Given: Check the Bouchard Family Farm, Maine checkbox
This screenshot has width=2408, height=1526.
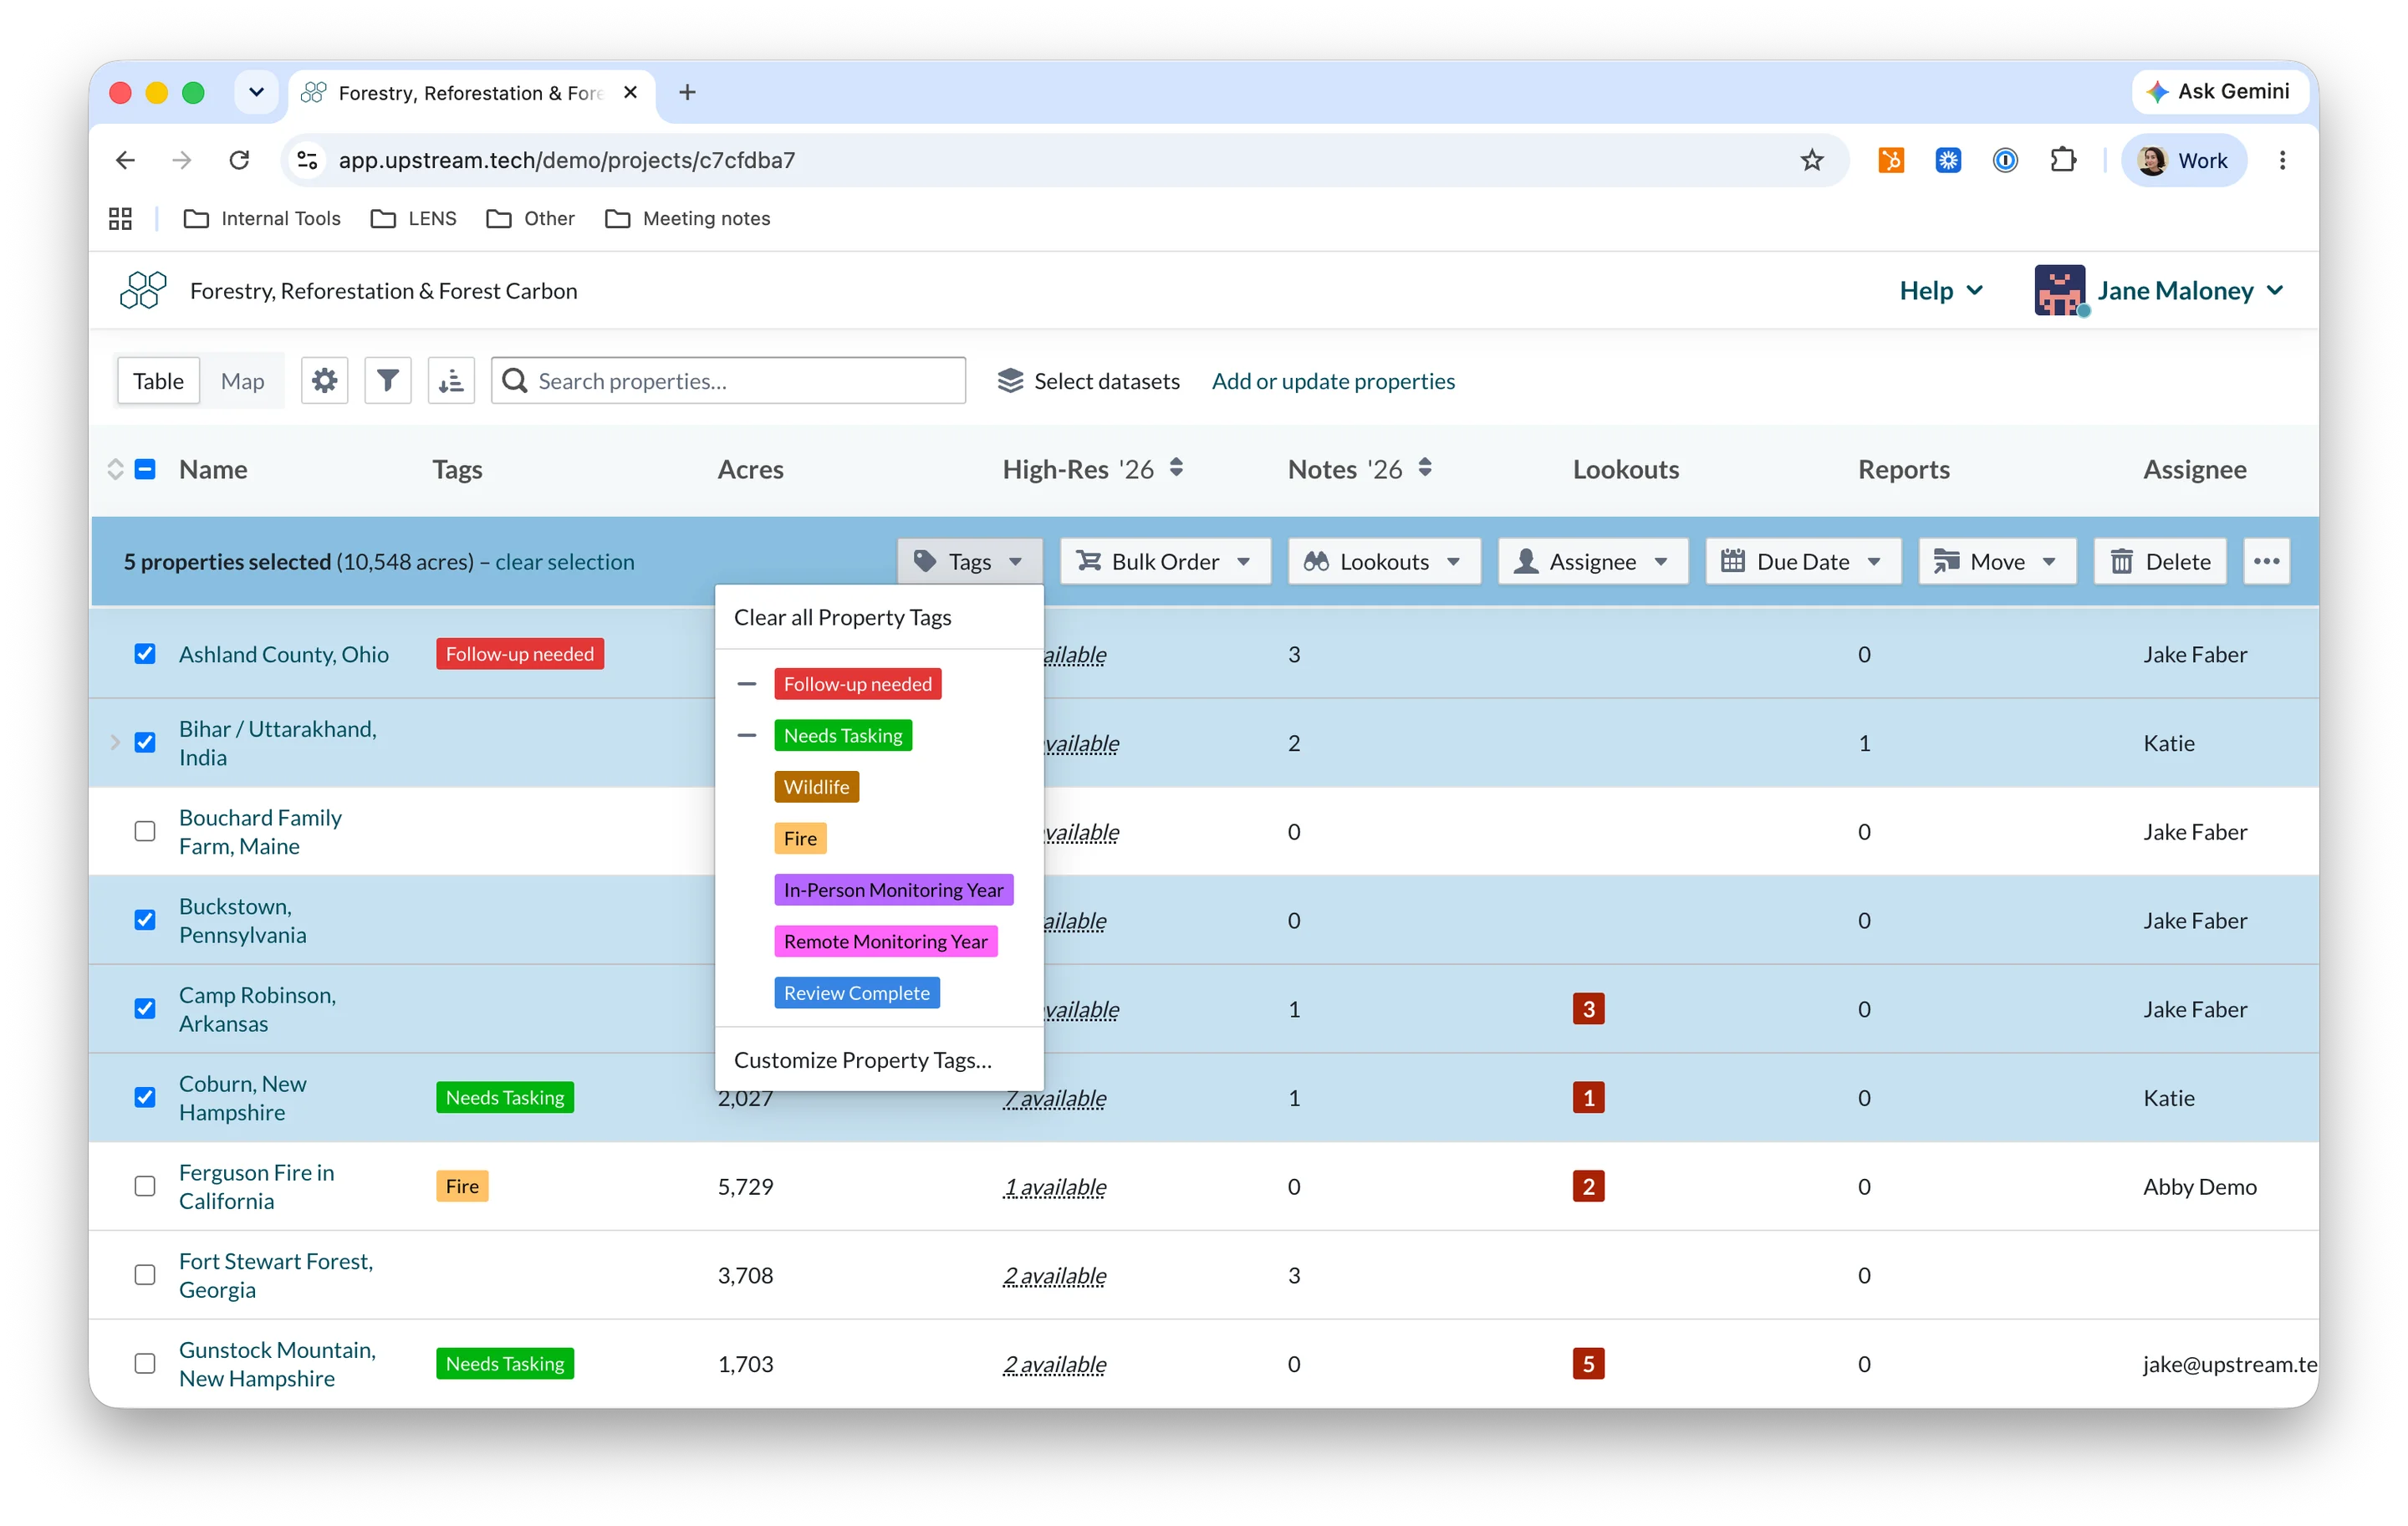Looking at the screenshot, I should (x=145, y=831).
